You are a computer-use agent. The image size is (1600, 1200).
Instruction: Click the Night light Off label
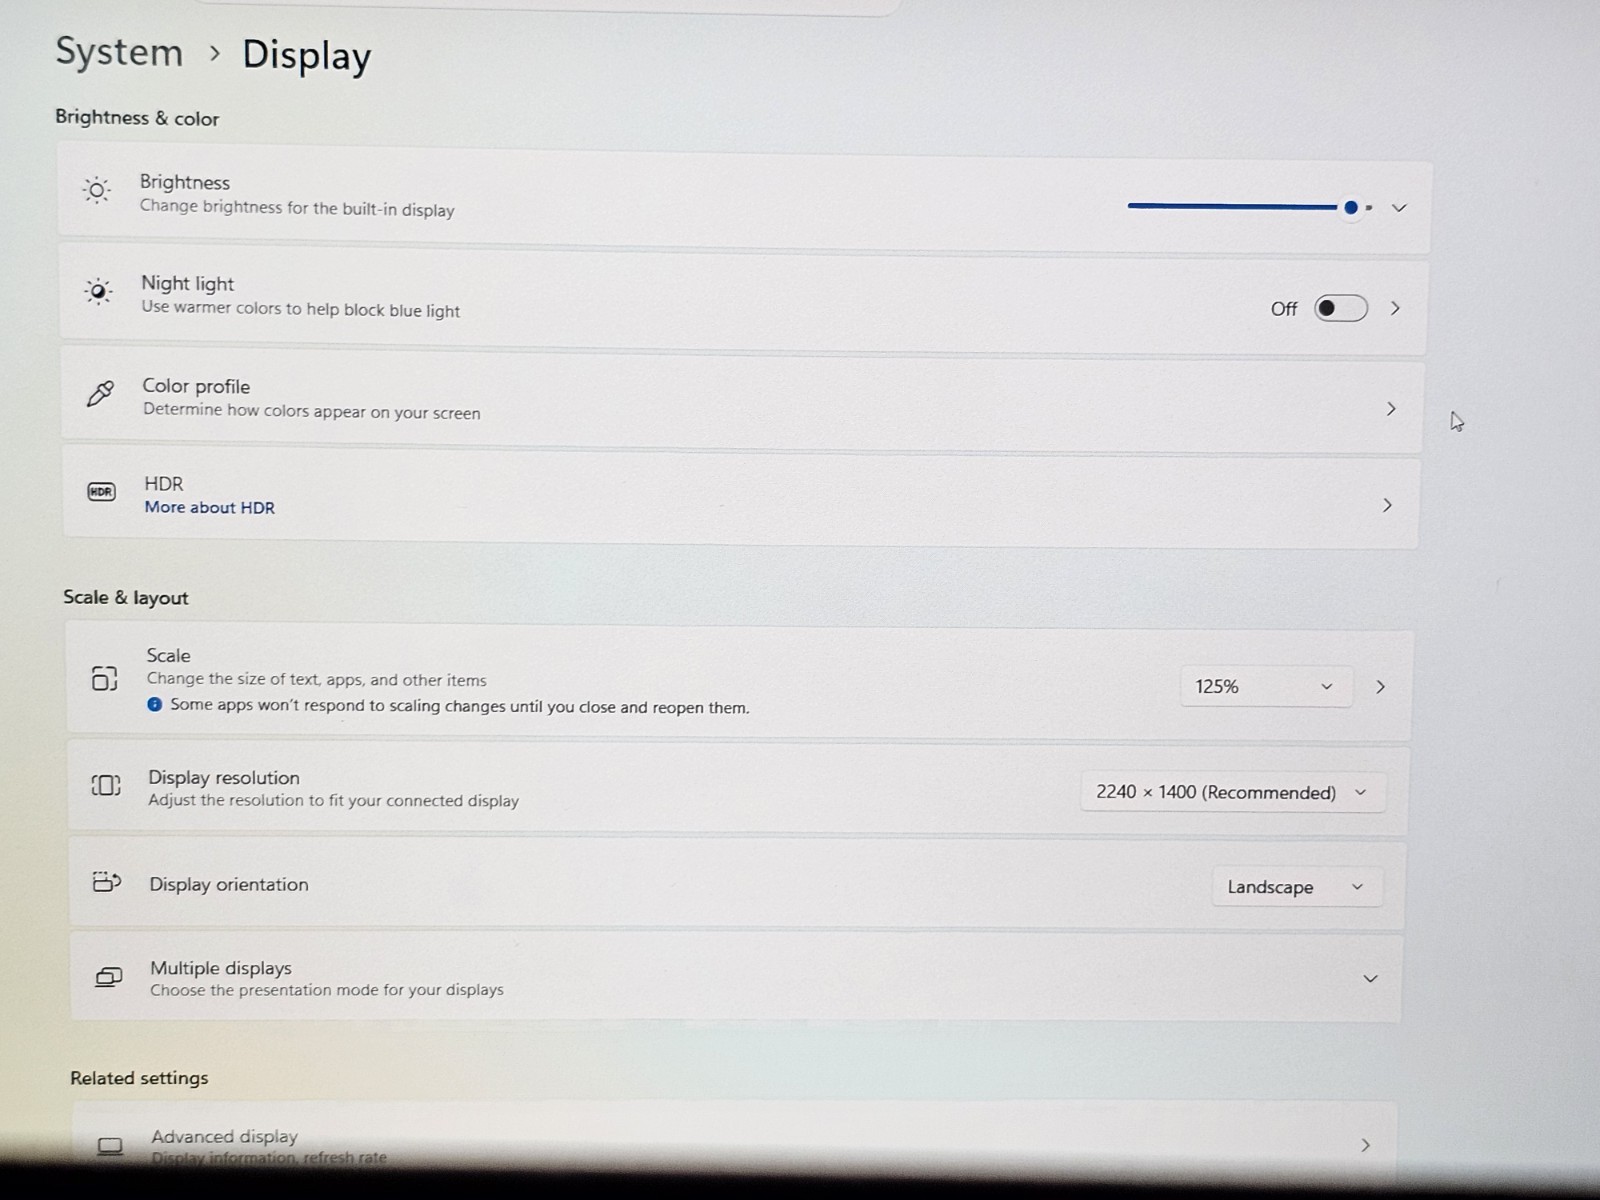click(x=1284, y=309)
